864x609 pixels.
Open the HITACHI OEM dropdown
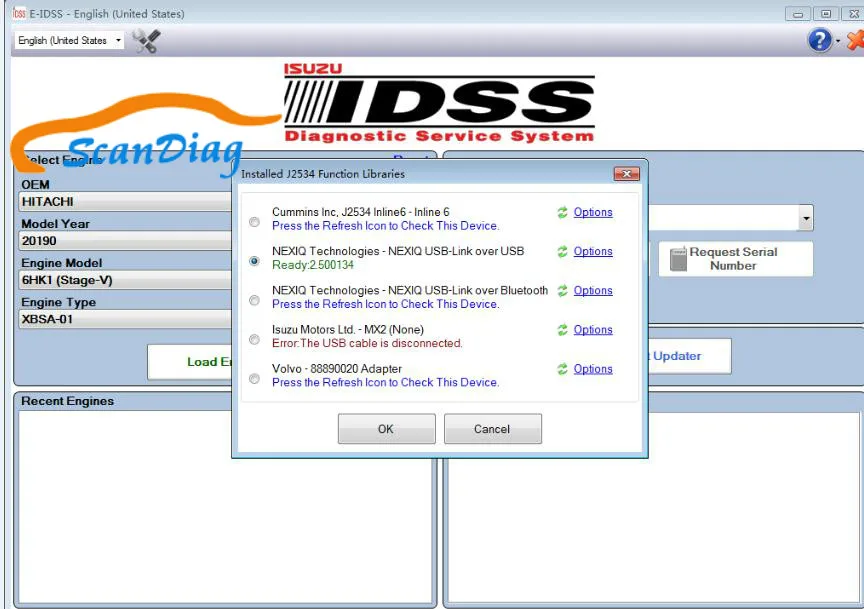click(126, 202)
